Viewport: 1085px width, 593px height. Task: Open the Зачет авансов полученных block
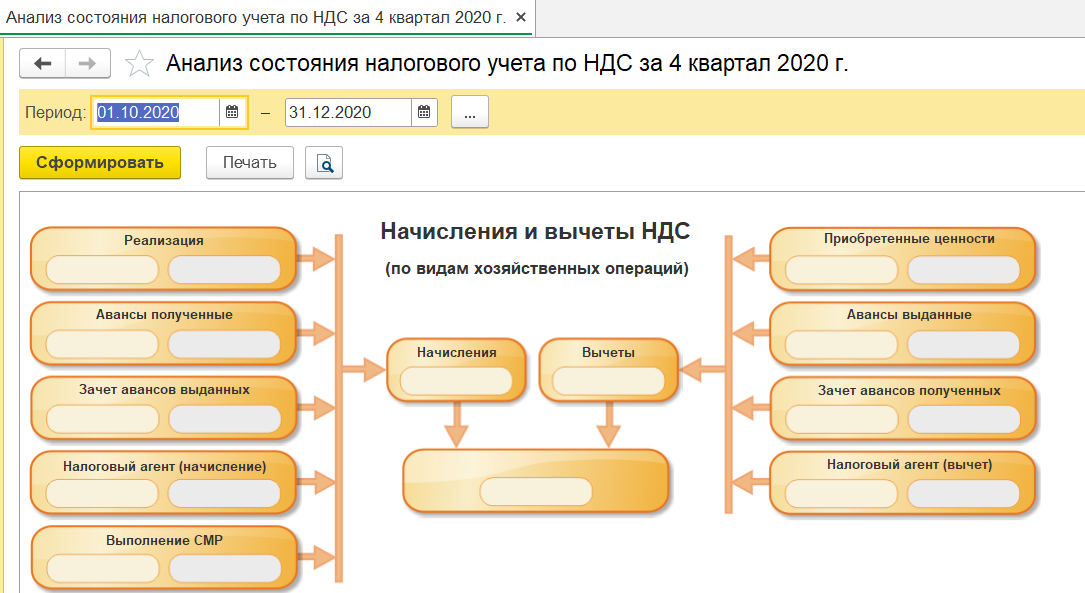902,408
